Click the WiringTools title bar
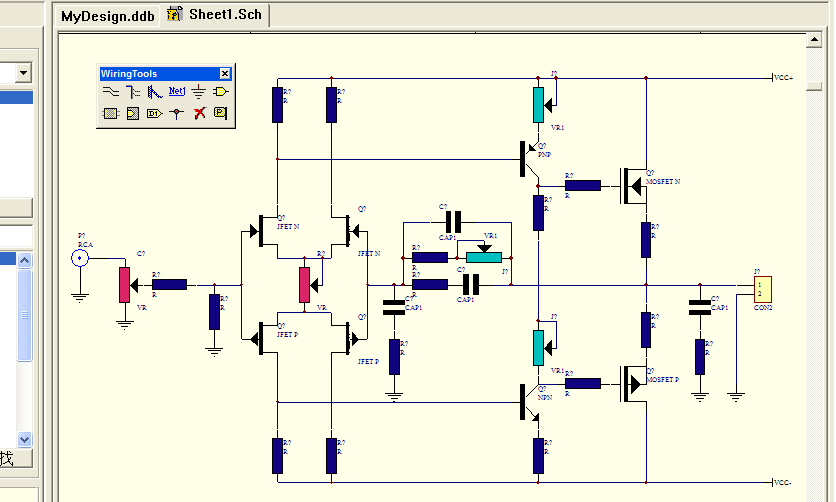The image size is (836, 502). pyautogui.click(x=165, y=74)
